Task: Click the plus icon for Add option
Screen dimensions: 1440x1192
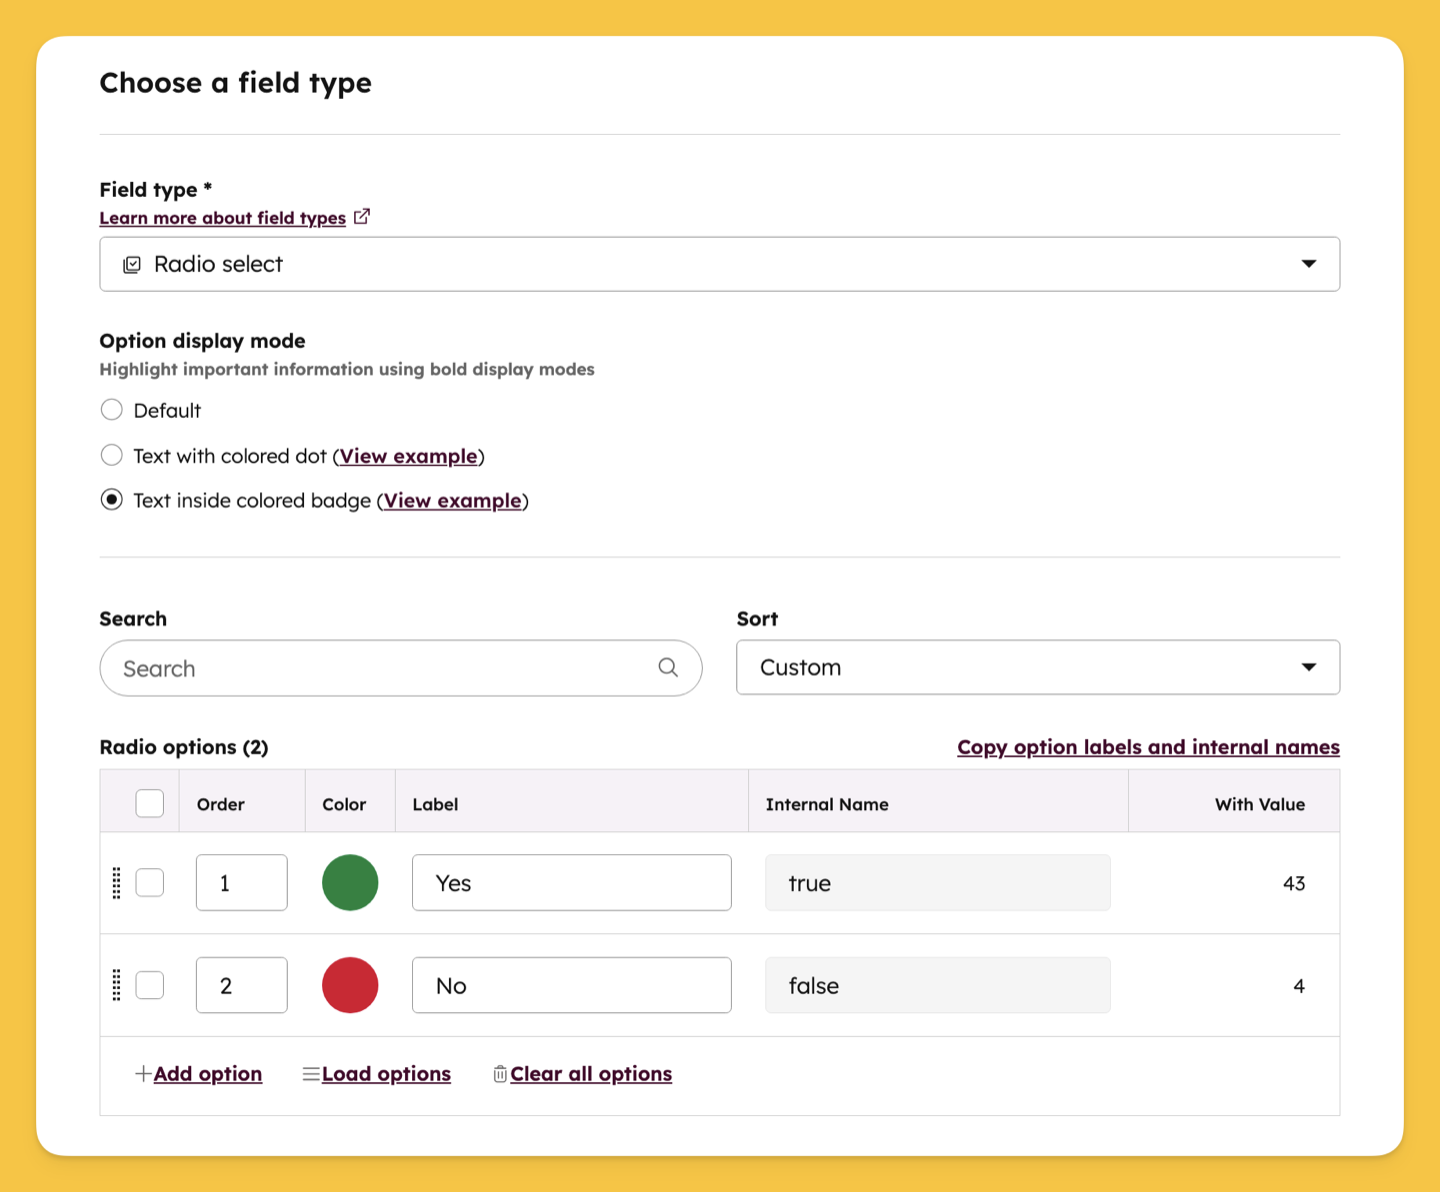Action: [x=143, y=1073]
